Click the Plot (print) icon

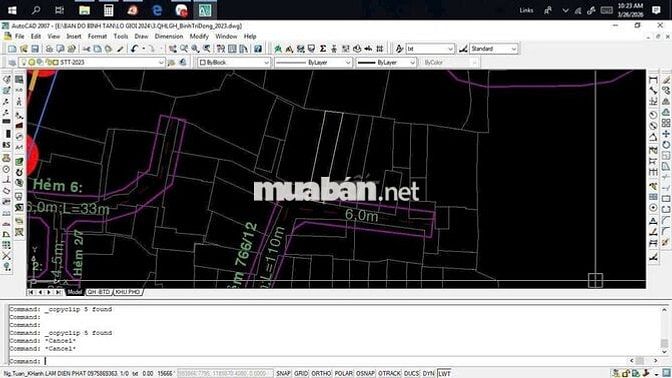(49, 49)
